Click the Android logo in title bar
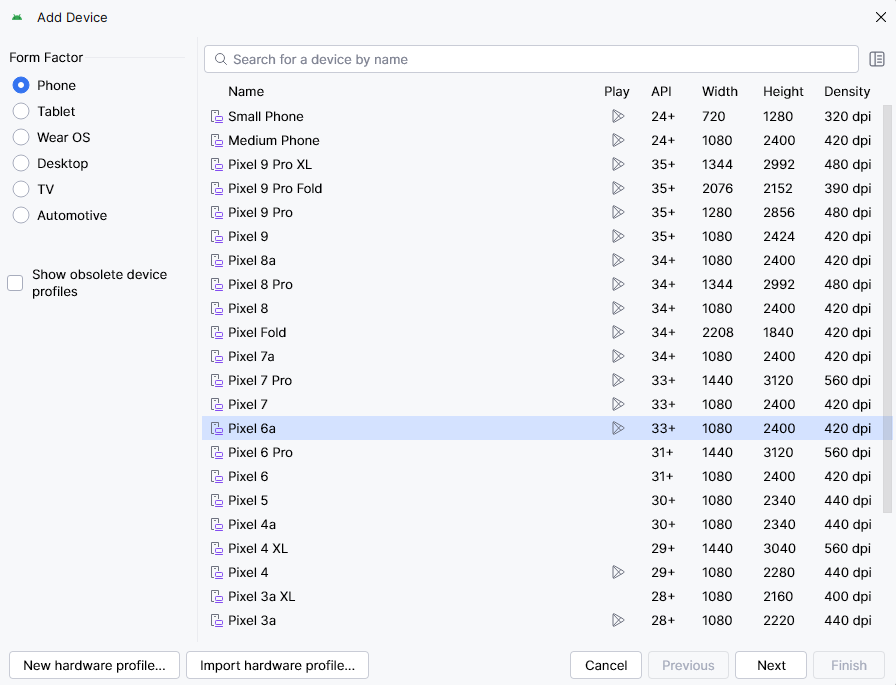The height and width of the screenshot is (685, 896). pos(17,17)
